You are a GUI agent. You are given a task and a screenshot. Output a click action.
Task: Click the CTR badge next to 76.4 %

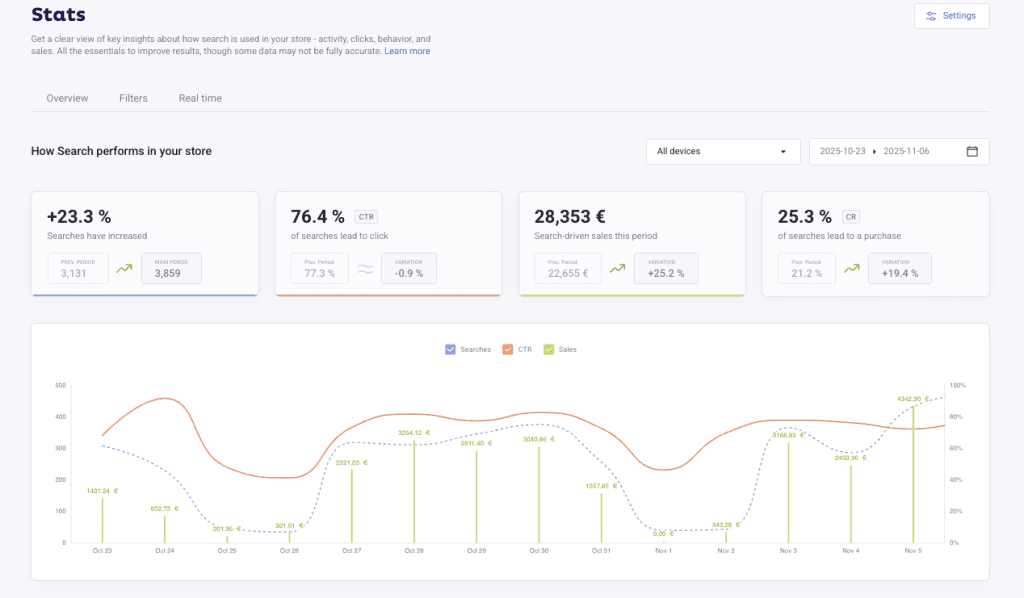(366, 216)
